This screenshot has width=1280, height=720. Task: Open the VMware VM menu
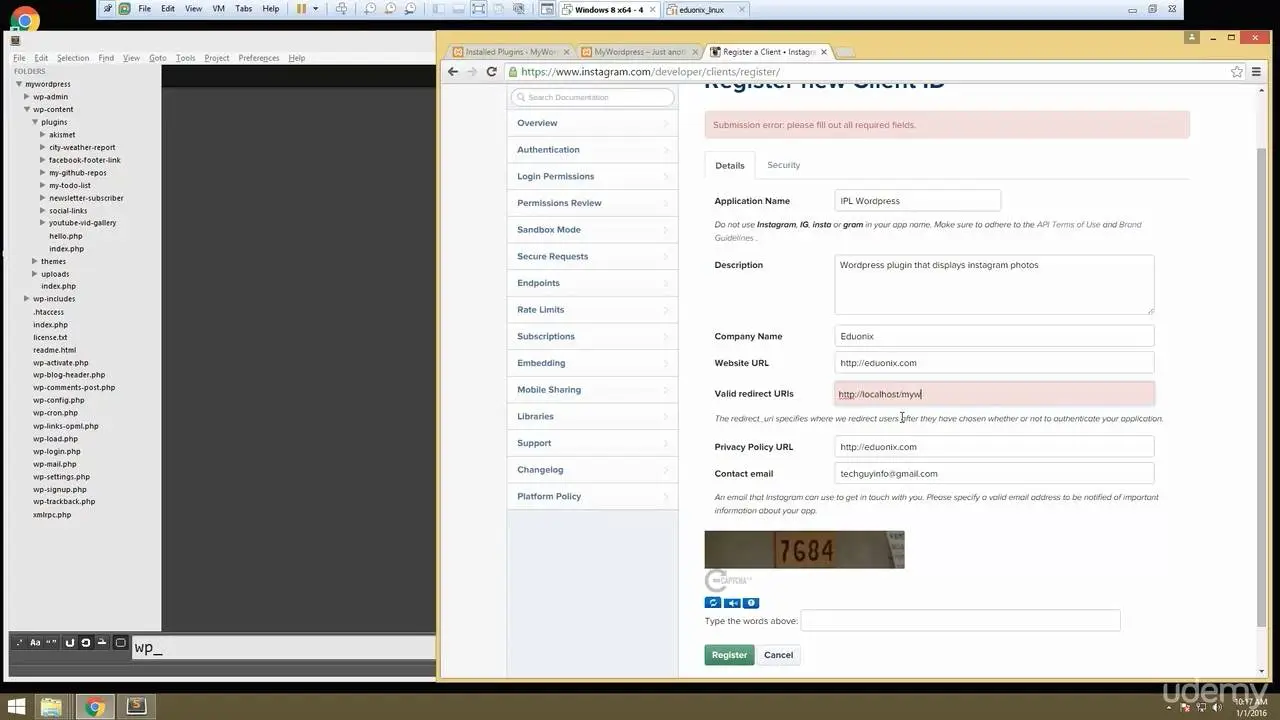(218, 9)
